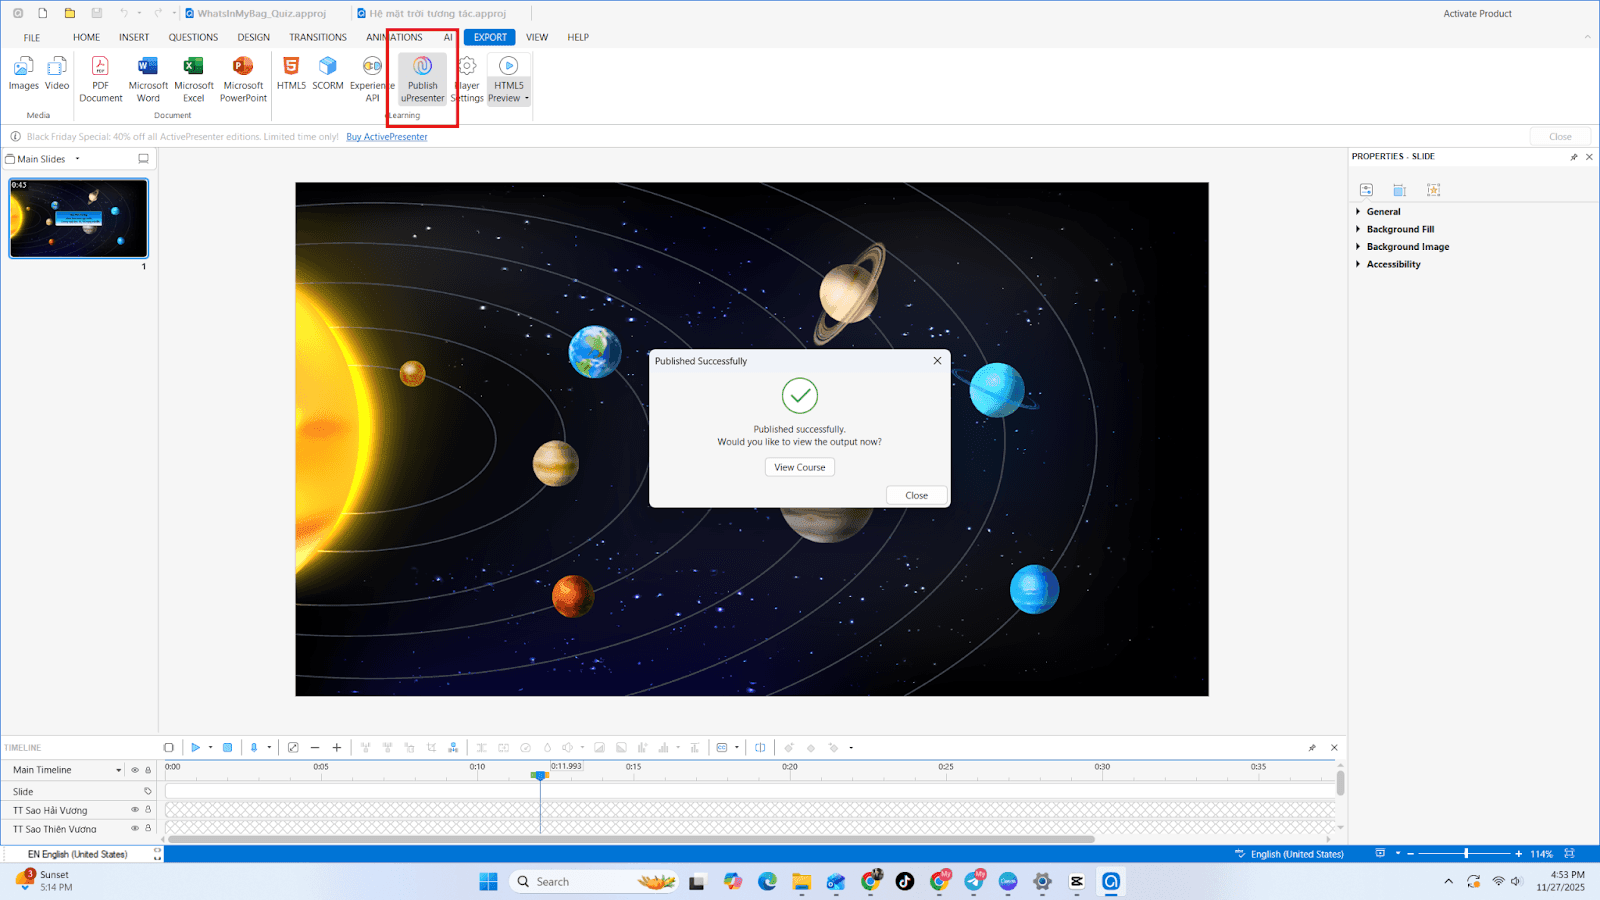Toggle visibility of TT Sao Hải Vương track
1600x900 pixels.
tap(135, 810)
